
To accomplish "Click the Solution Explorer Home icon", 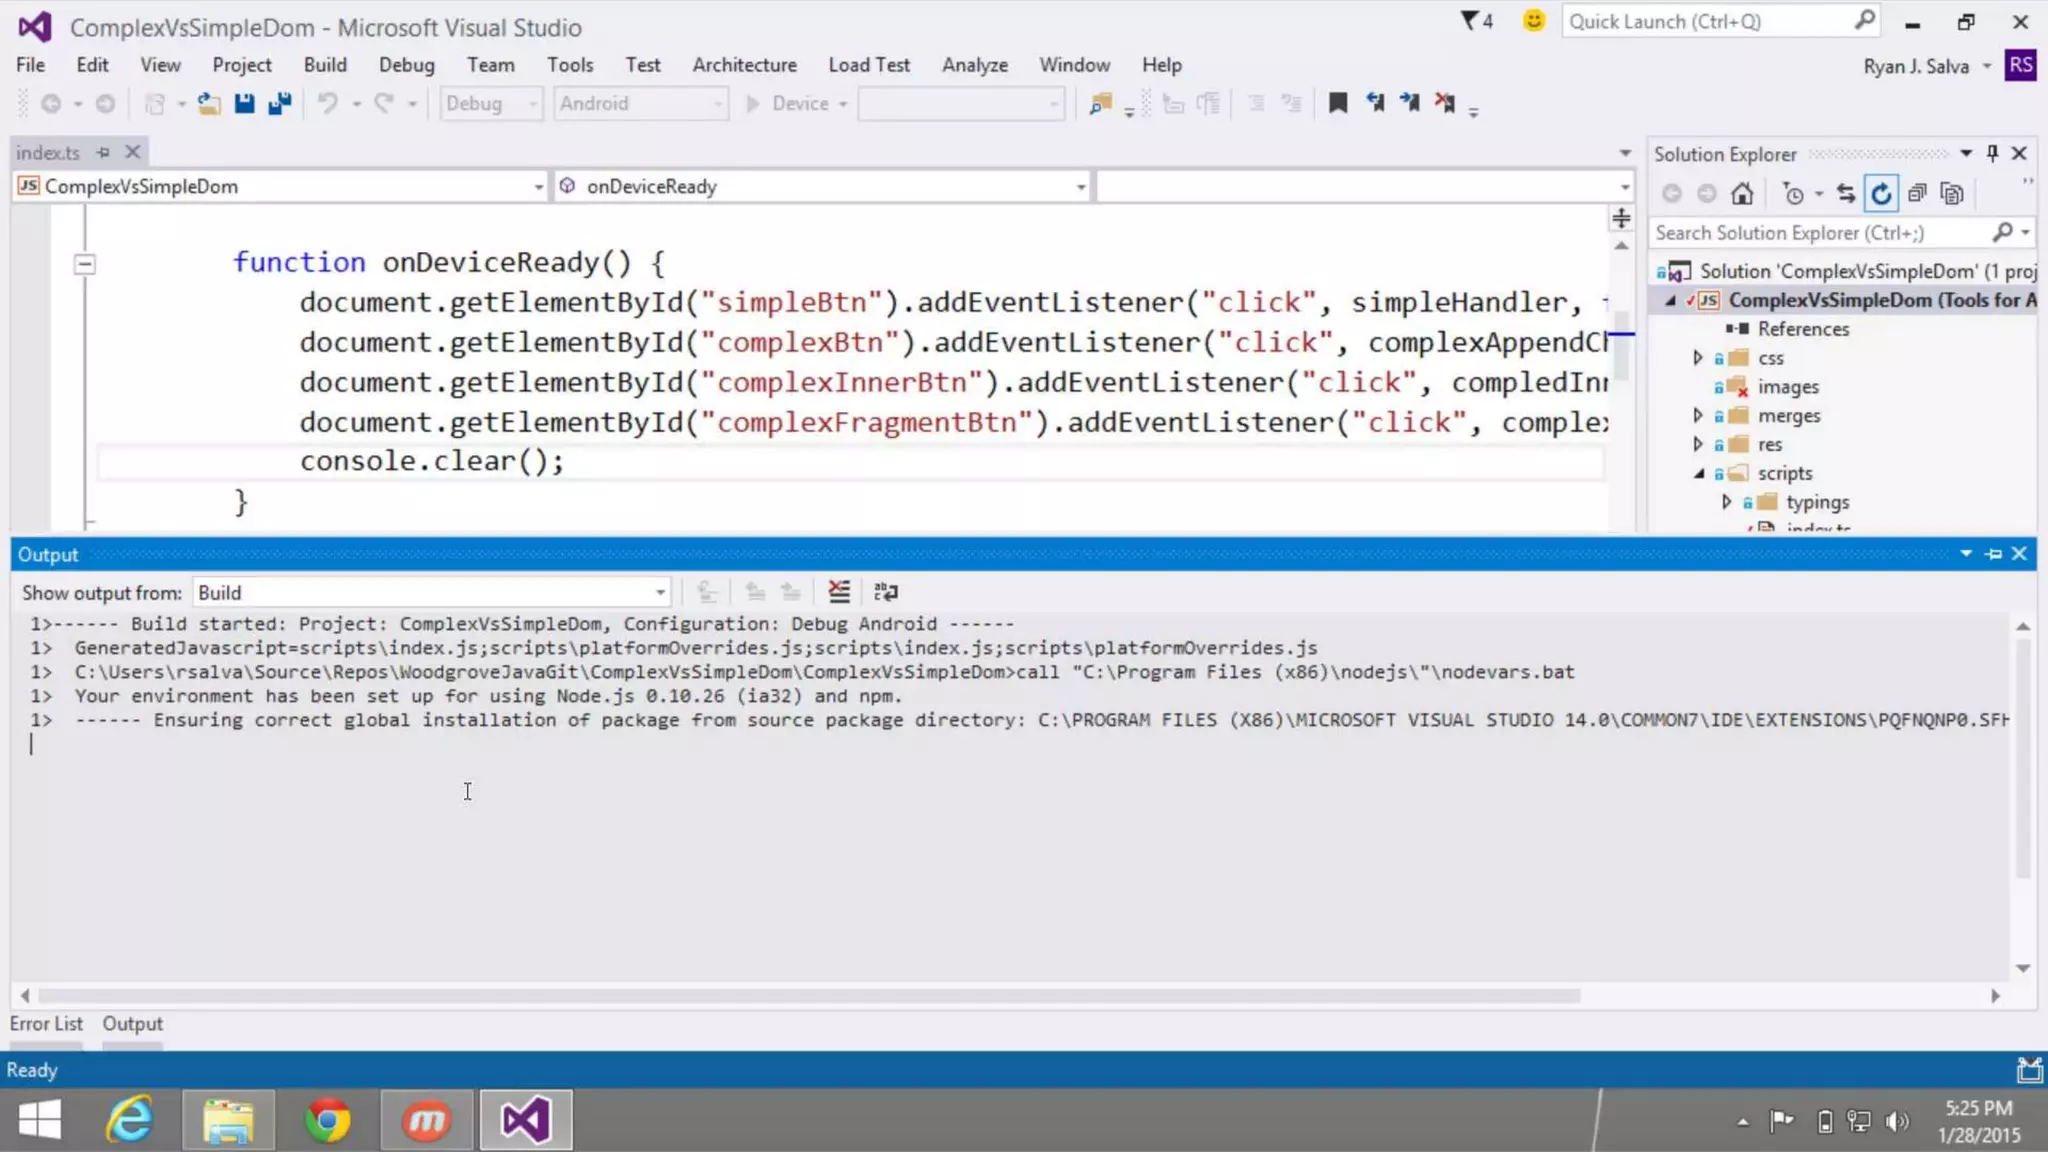I will point(1742,194).
